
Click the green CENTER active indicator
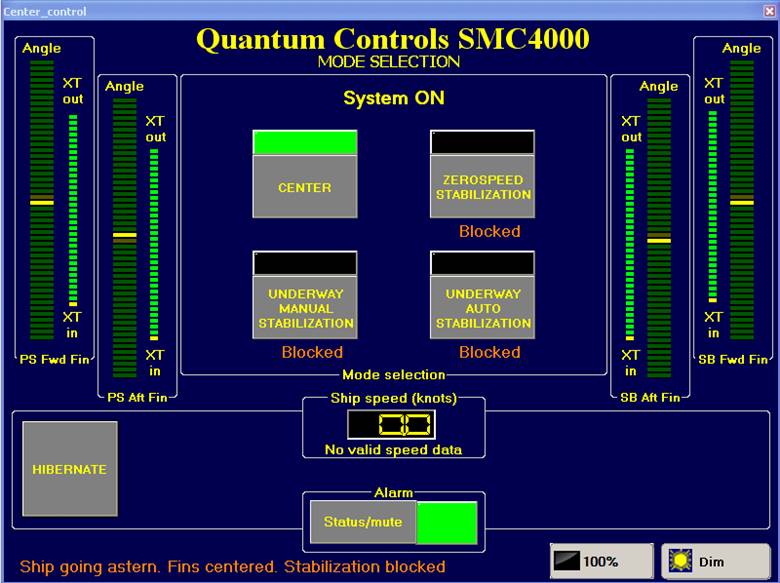305,143
